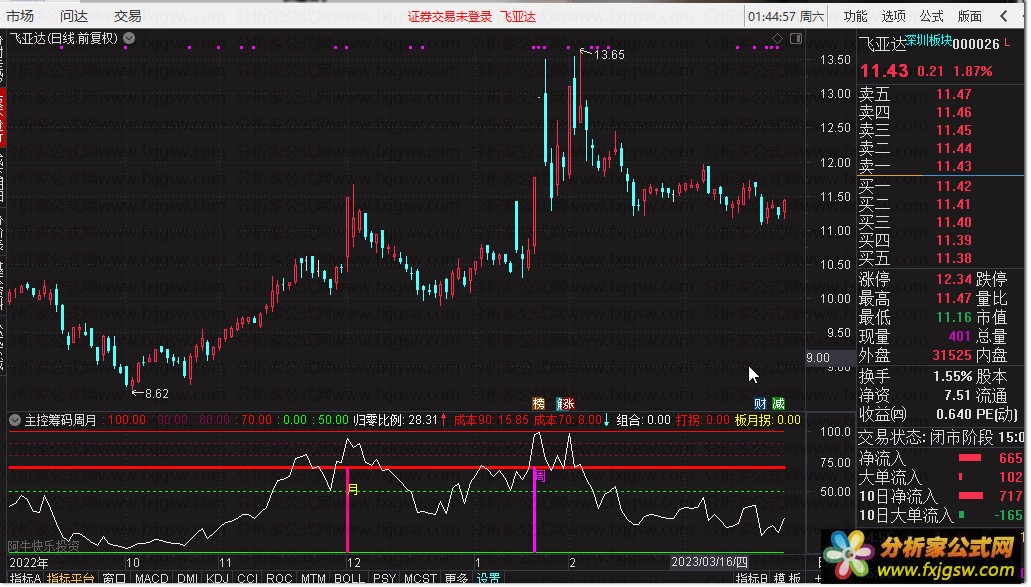The width and height of the screenshot is (1031, 587).
Task: Click the 8.62 low price label
Action: (x=156, y=394)
